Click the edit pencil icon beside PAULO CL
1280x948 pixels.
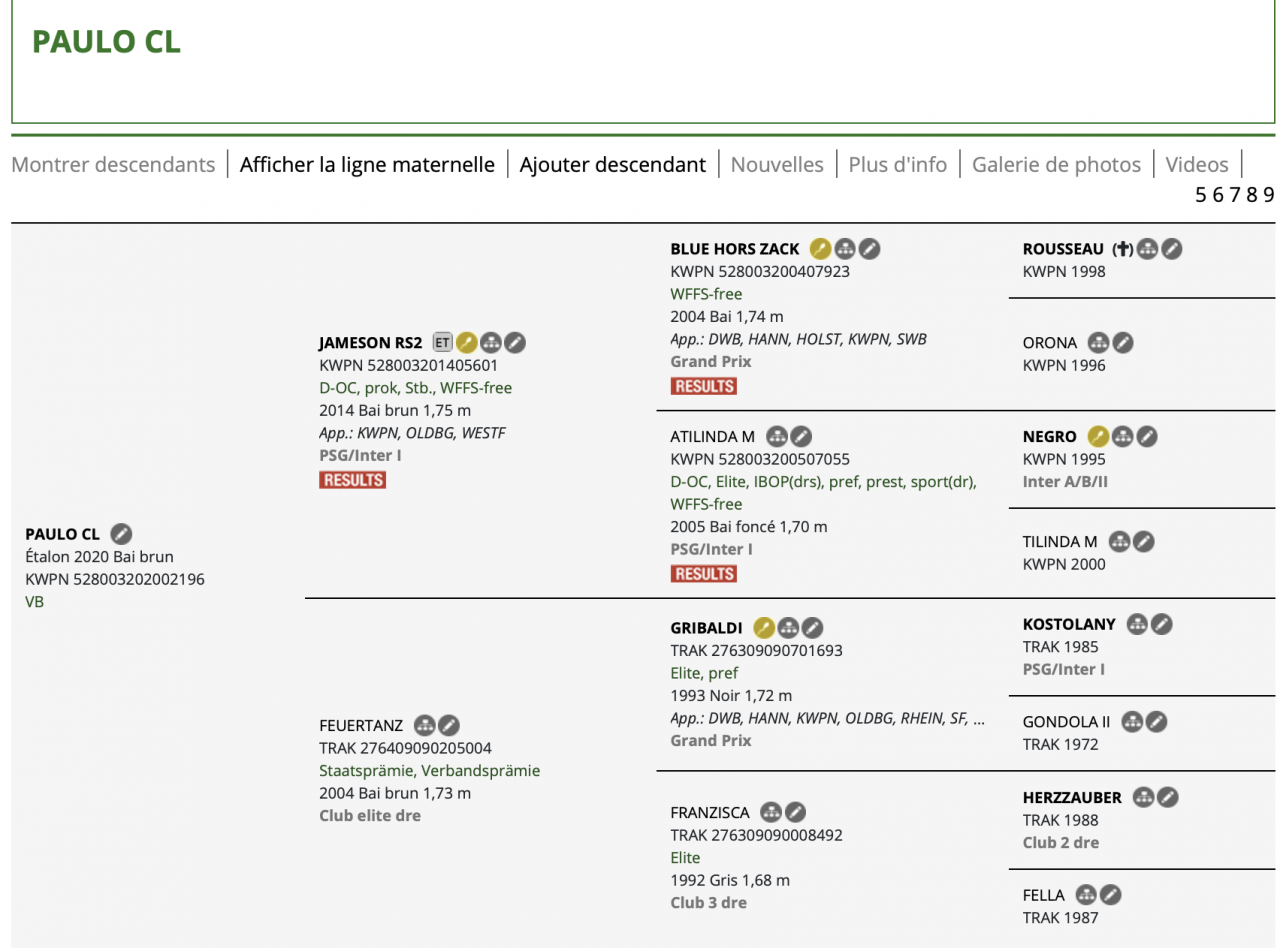121,534
